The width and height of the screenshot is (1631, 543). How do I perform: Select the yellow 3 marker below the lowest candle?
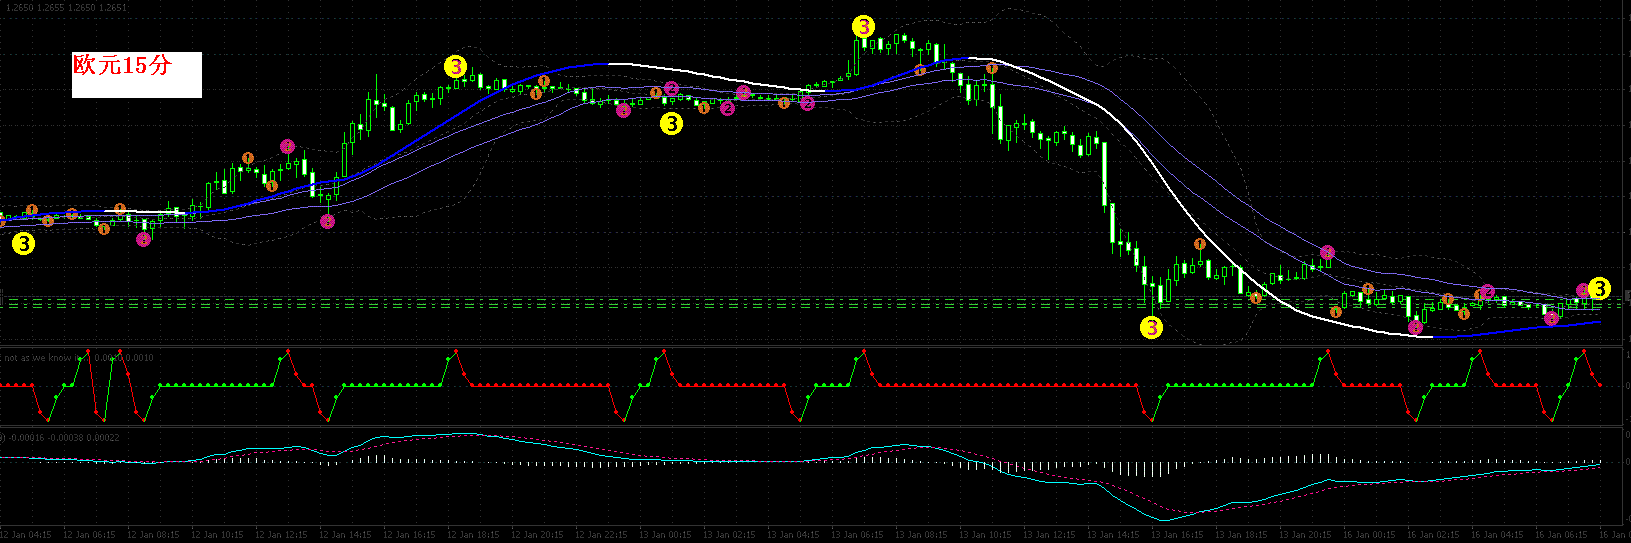[x=1151, y=327]
